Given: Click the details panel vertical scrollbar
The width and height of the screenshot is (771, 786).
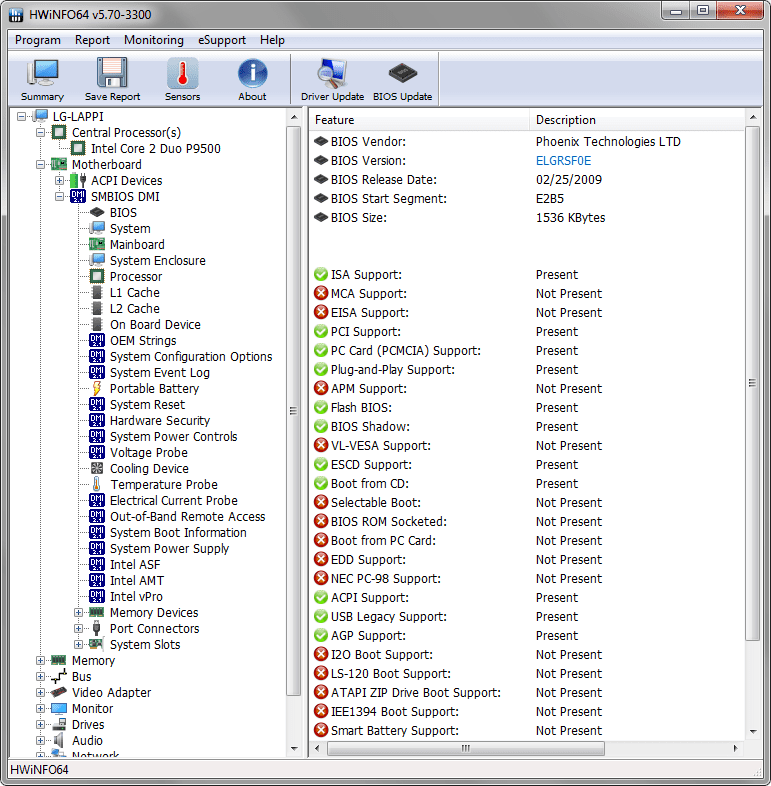Looking at the screenshot, I should (752, 383).
